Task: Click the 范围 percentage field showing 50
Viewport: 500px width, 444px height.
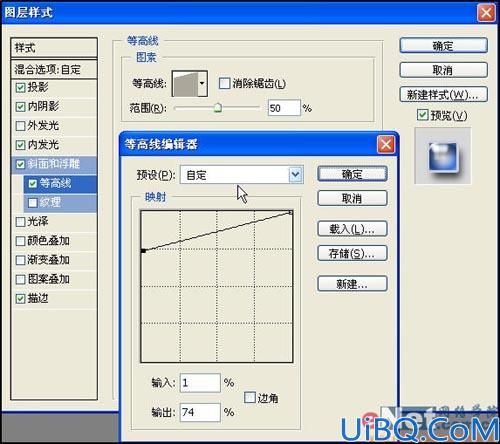Action: coord(284,108)
